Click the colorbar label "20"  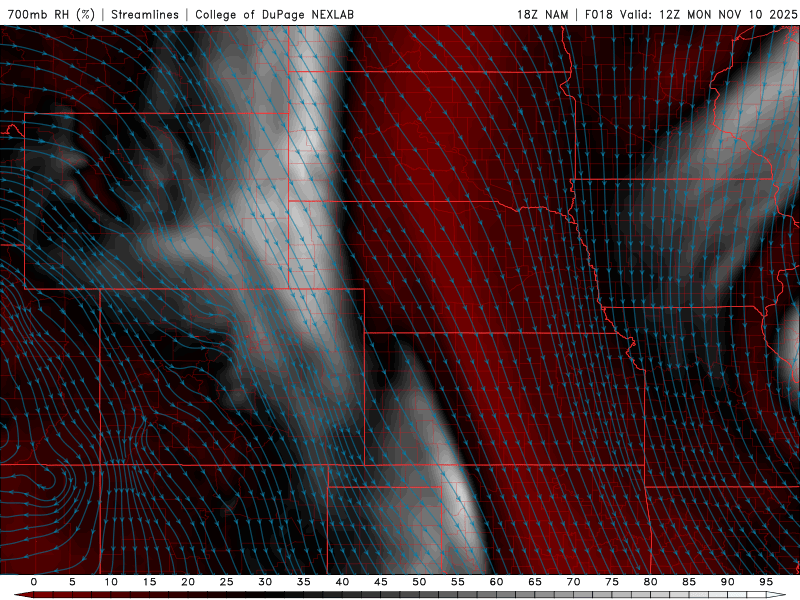pyautogui.click(x=188, y=582)
